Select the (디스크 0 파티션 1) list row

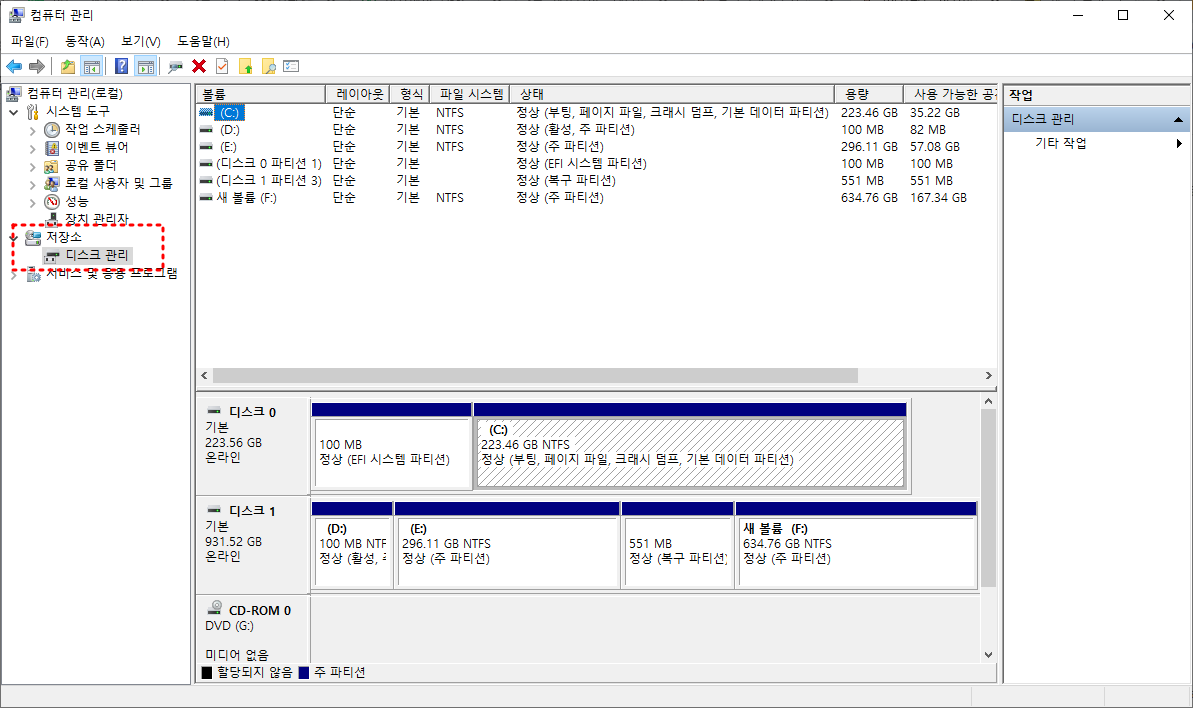point(596,164)
